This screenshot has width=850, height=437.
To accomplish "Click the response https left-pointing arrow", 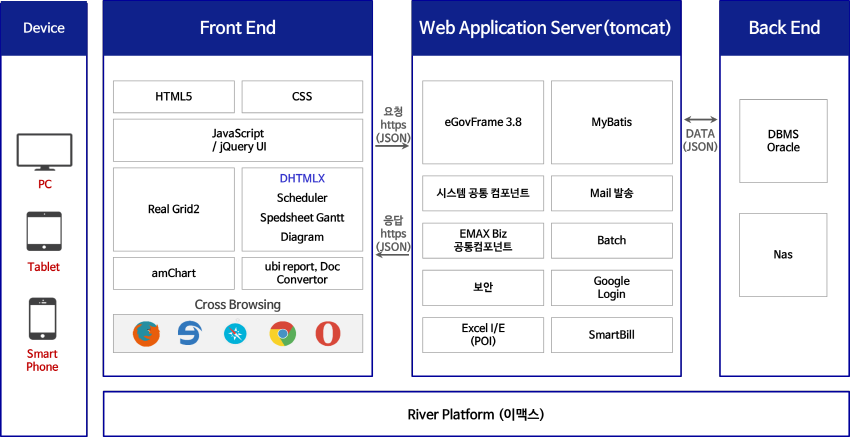I will click(x=393, y=255).
